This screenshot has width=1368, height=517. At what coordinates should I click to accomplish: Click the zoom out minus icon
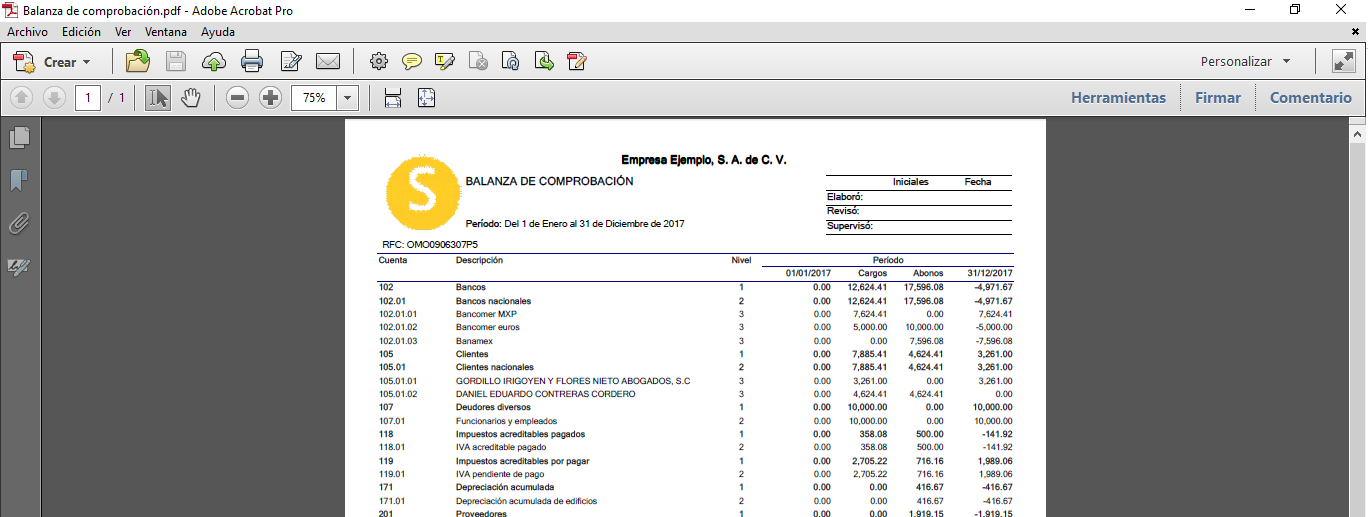[237, 98]
